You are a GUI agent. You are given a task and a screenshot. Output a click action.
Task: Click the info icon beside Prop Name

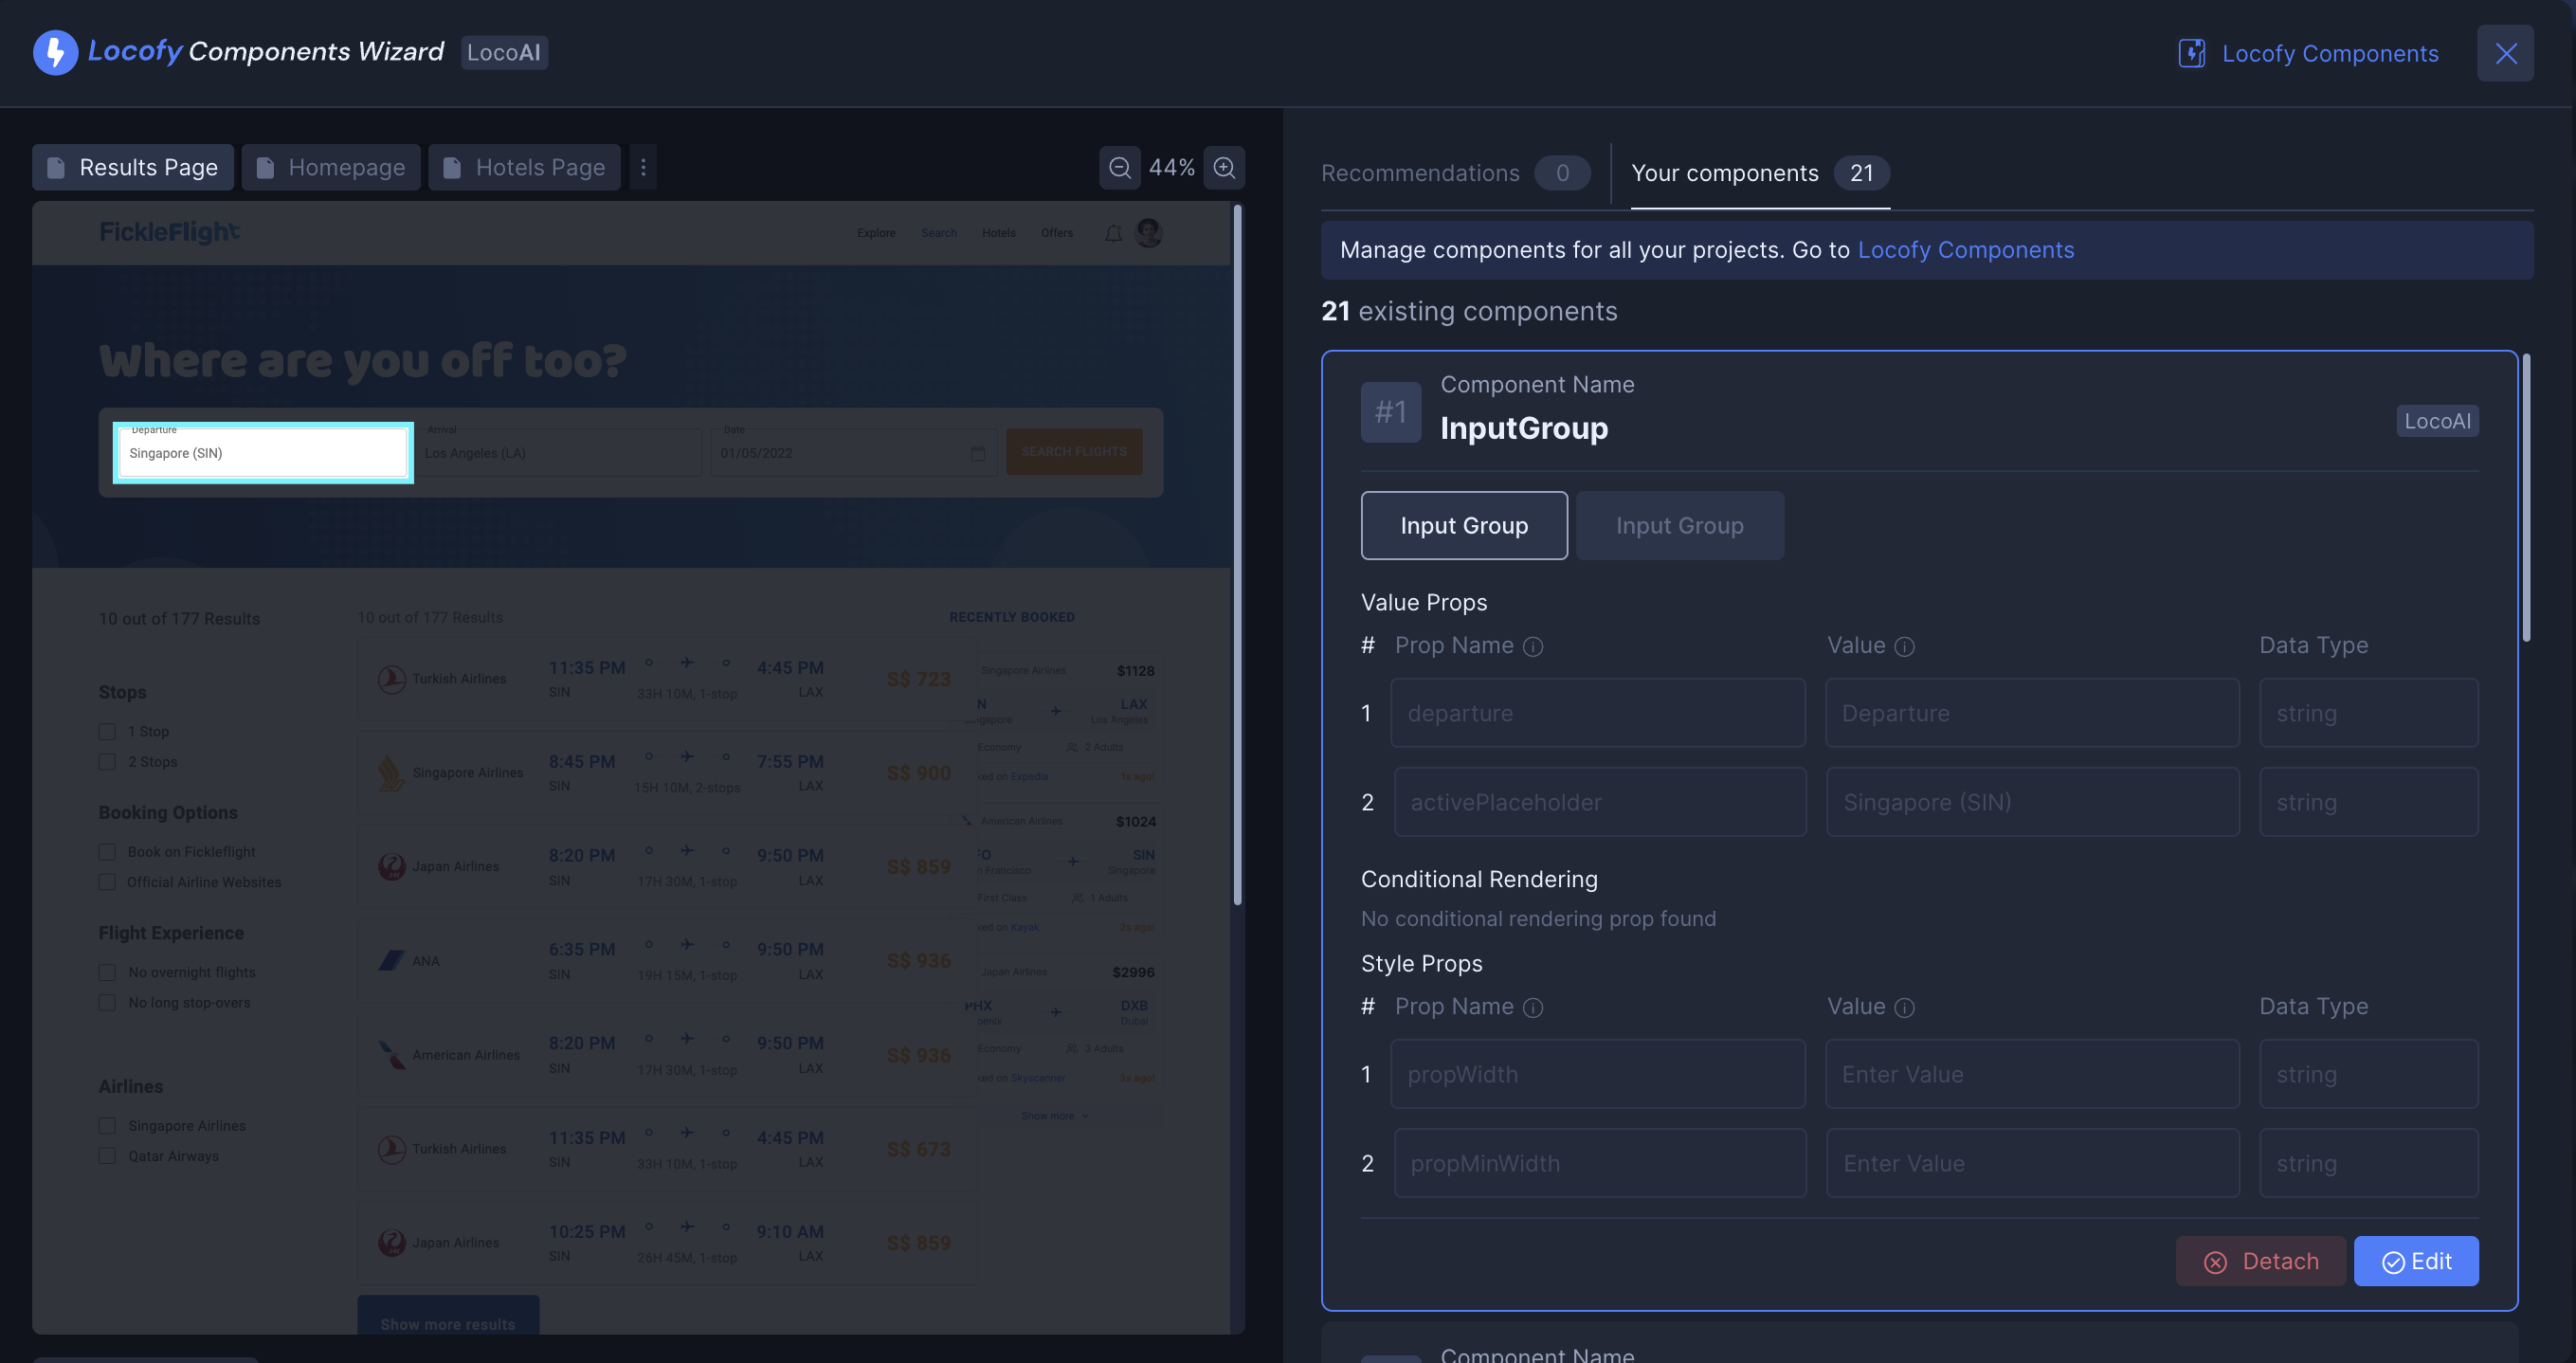1534,646
